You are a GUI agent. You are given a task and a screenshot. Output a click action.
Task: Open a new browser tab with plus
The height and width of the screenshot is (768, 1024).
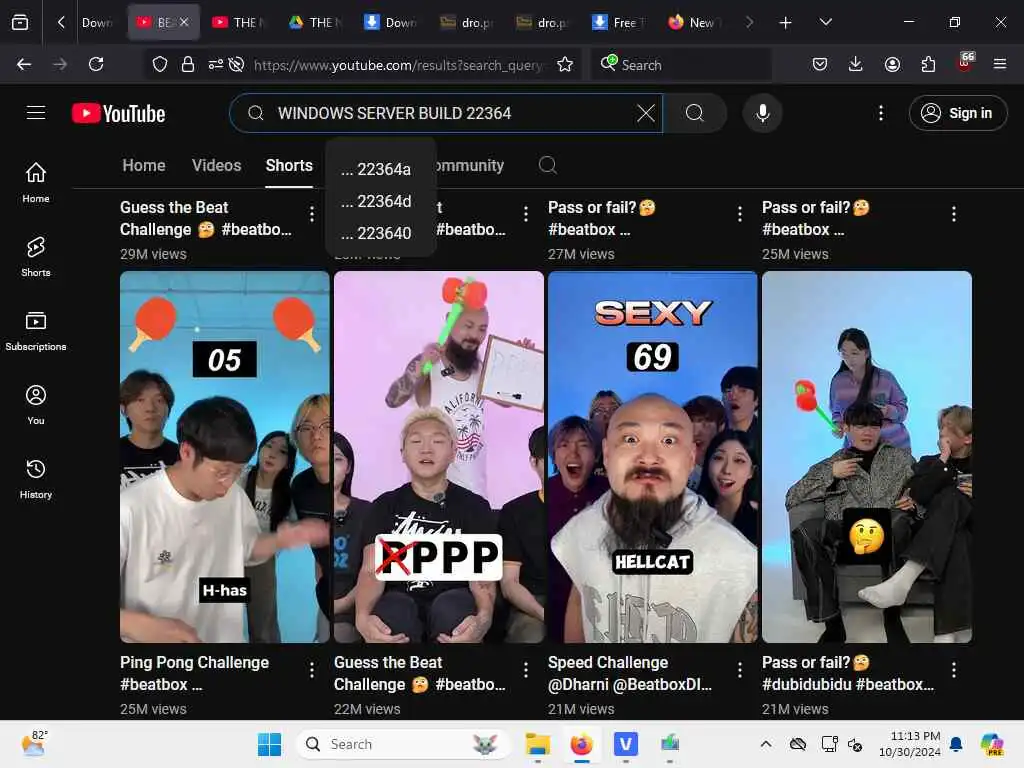[x=786, y=22]
